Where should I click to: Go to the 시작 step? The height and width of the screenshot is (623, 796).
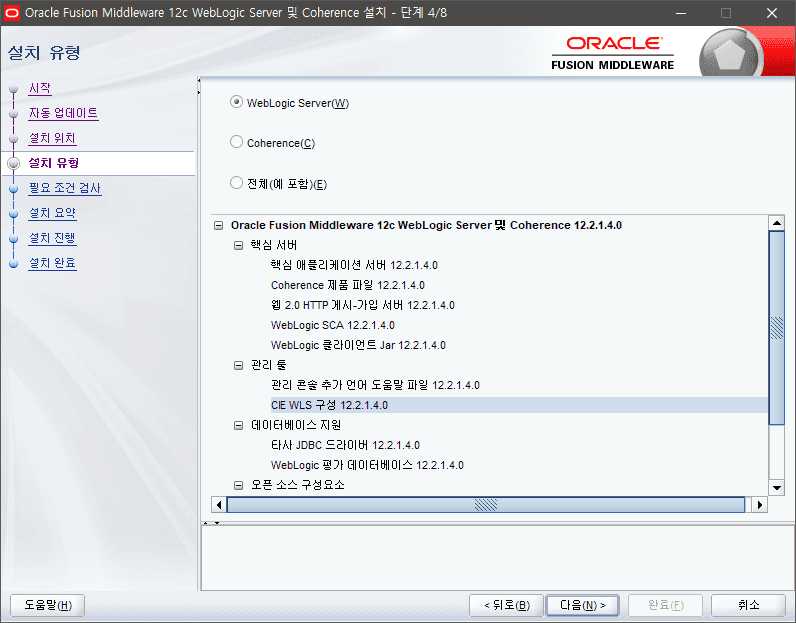click(x=40, y=88)
